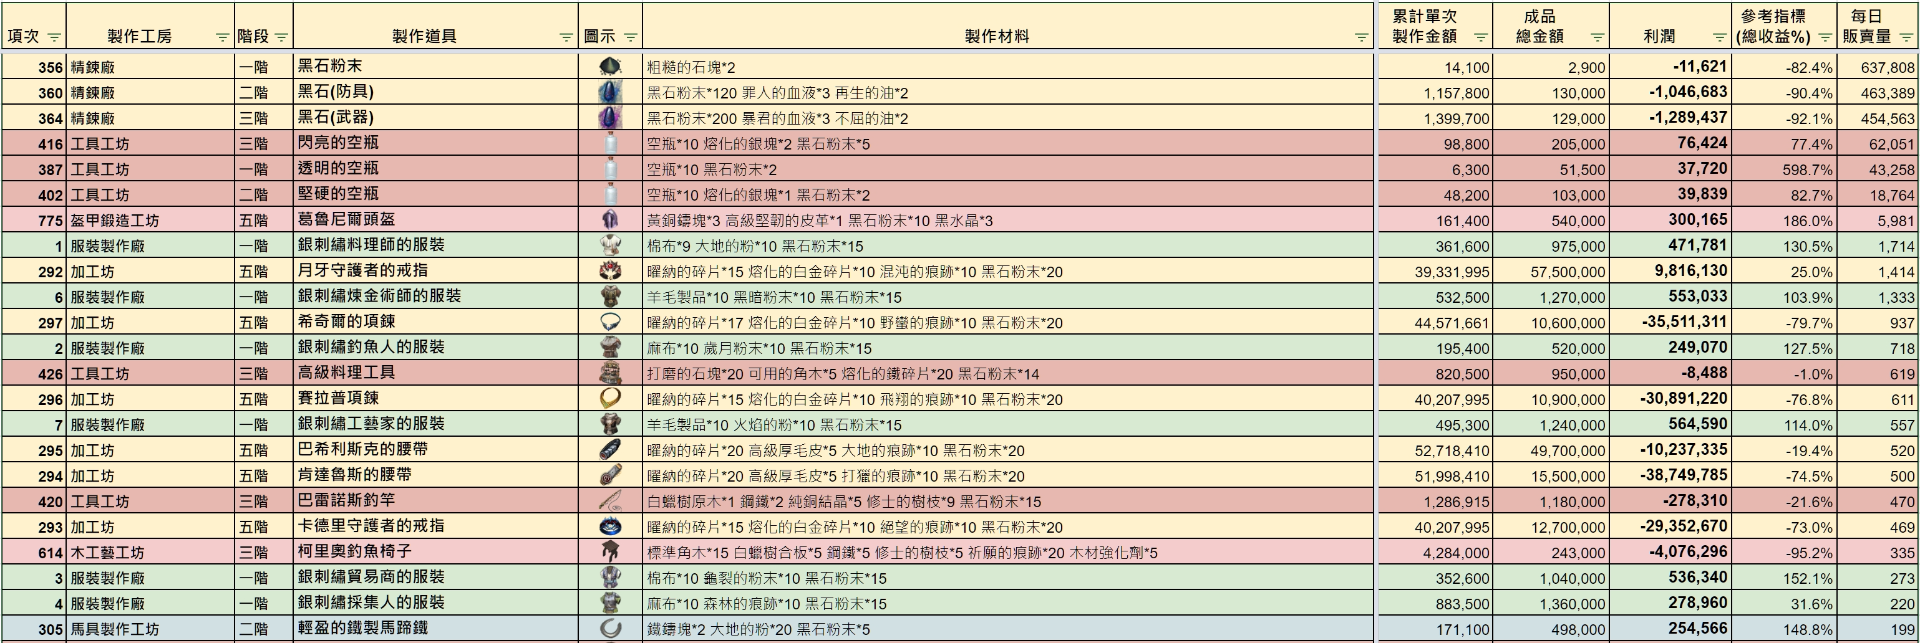Open the filter for 項次 column
The image size is (1920, 643).
[x=54, y=37]
